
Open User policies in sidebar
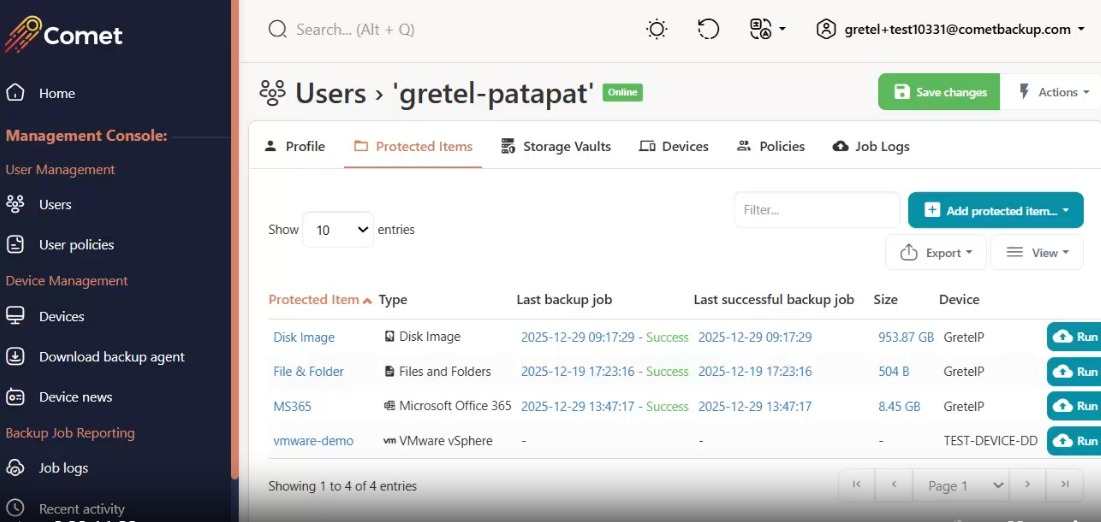76,244
